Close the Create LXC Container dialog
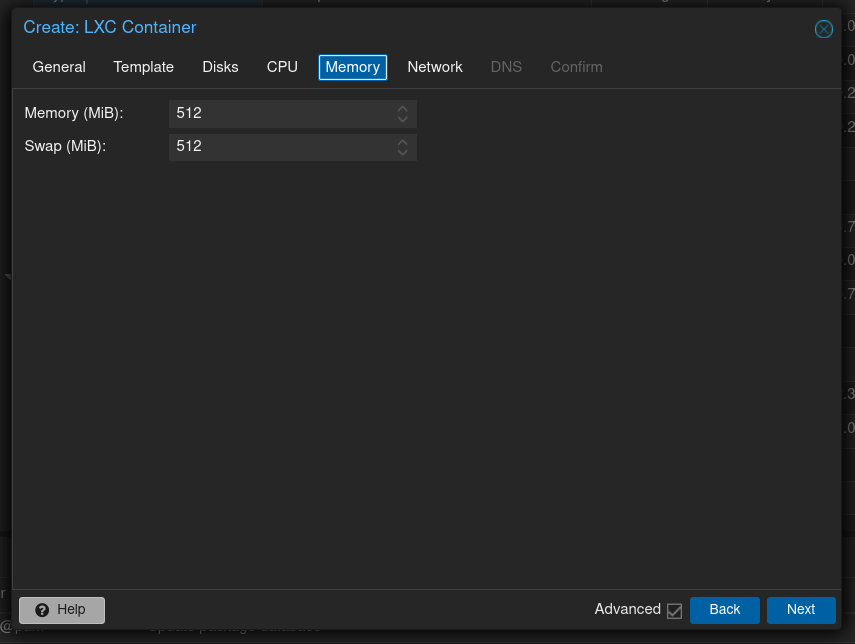855x644 pixels. click(x=823, y=29)
